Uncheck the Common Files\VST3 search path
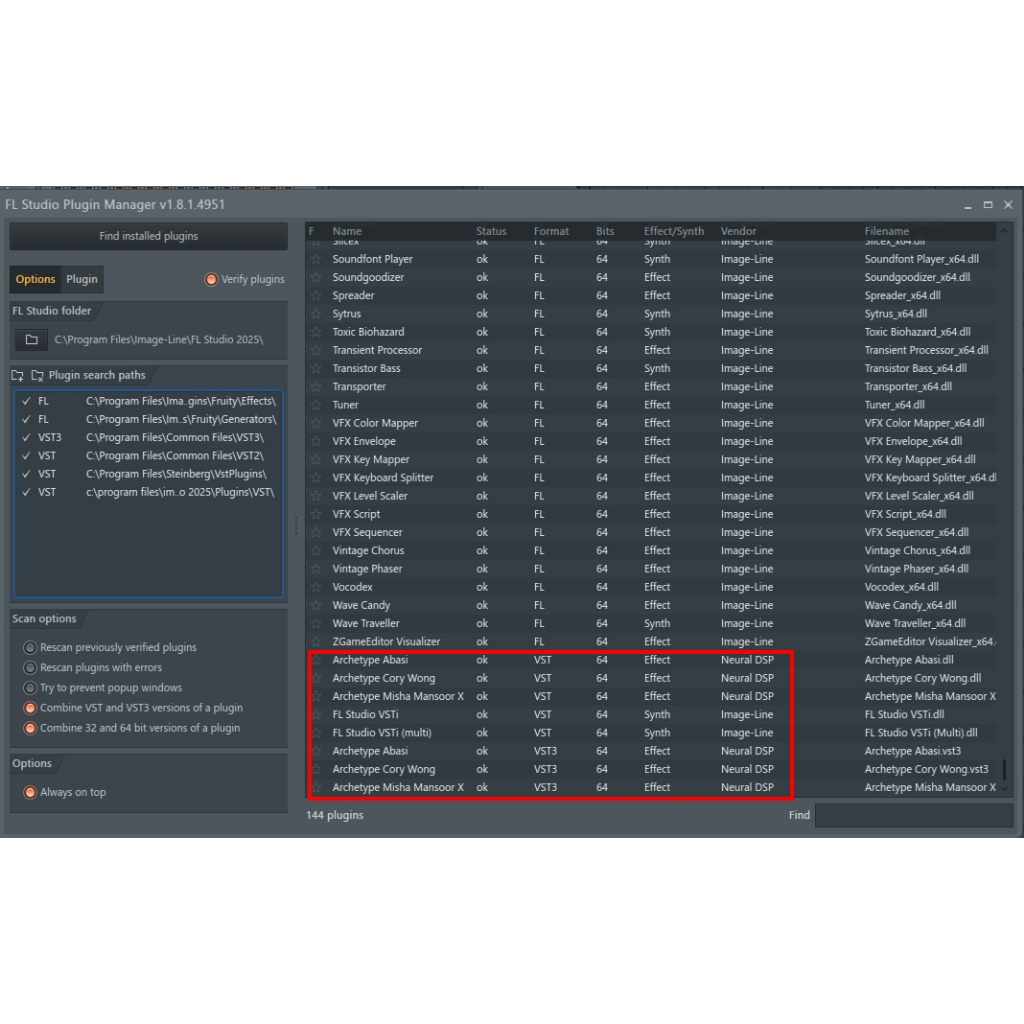 point(26,438)
